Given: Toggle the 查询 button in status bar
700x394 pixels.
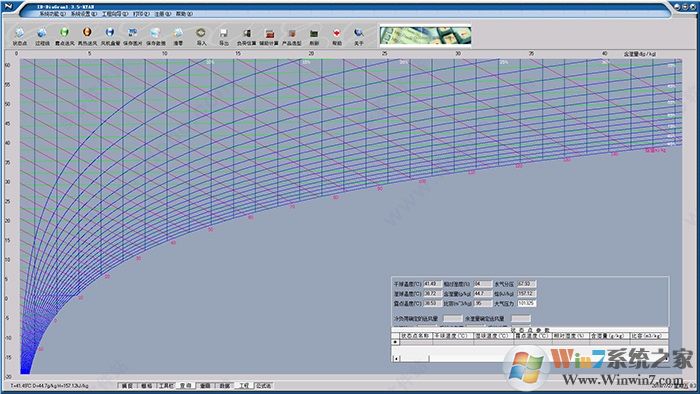Looking at the screenshot, I should point(186,386).
